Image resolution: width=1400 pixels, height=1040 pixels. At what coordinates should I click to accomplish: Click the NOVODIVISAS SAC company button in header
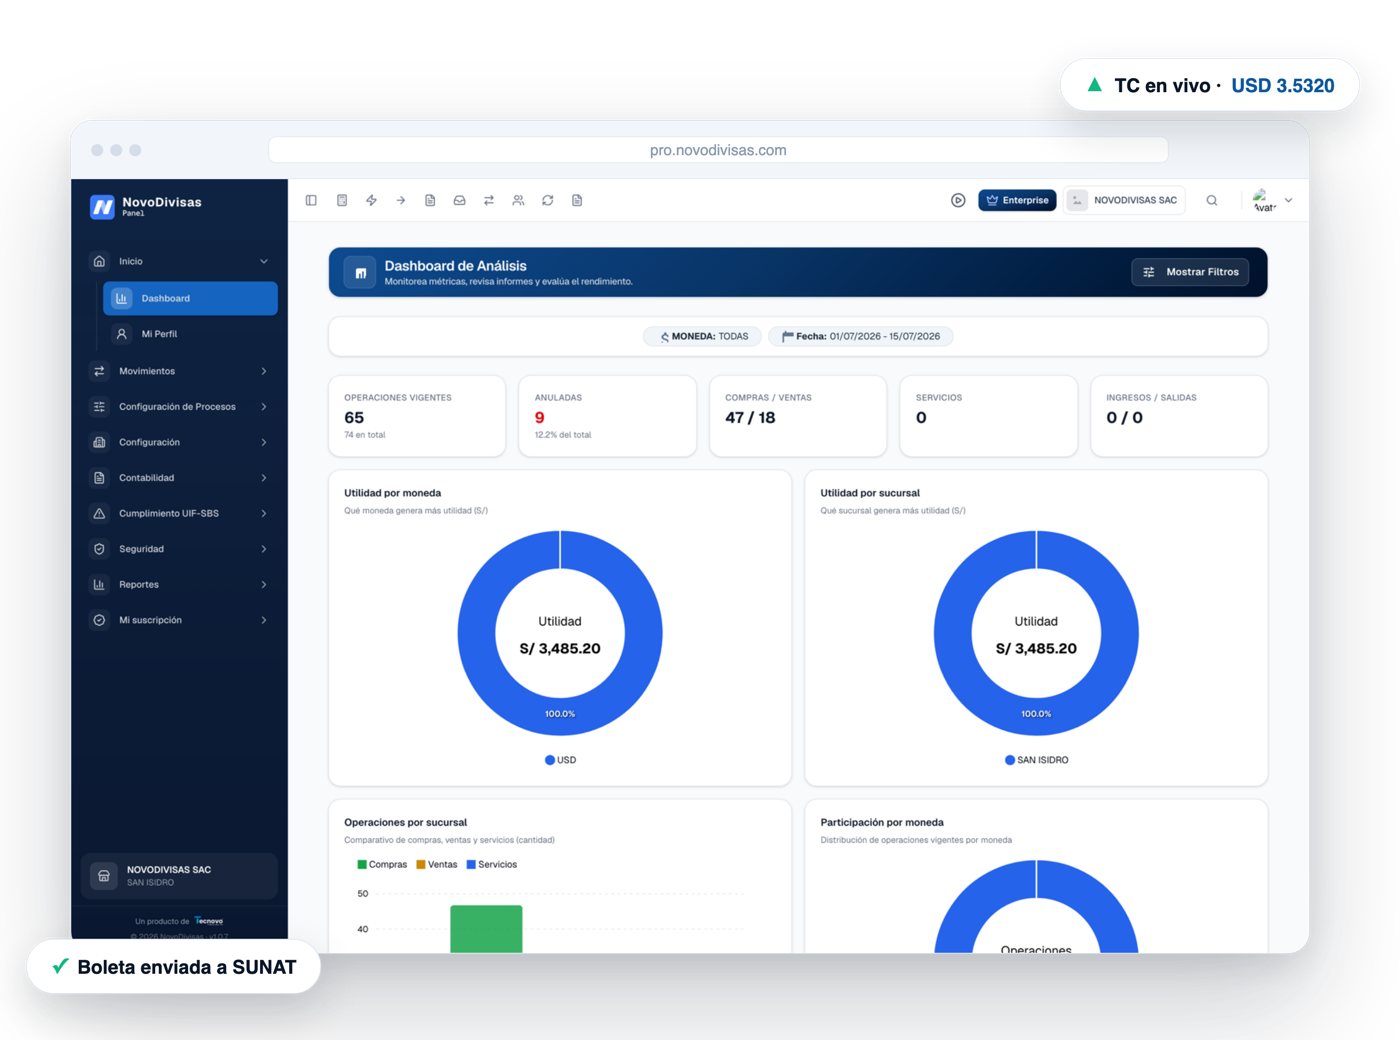tap(1125, 200)
